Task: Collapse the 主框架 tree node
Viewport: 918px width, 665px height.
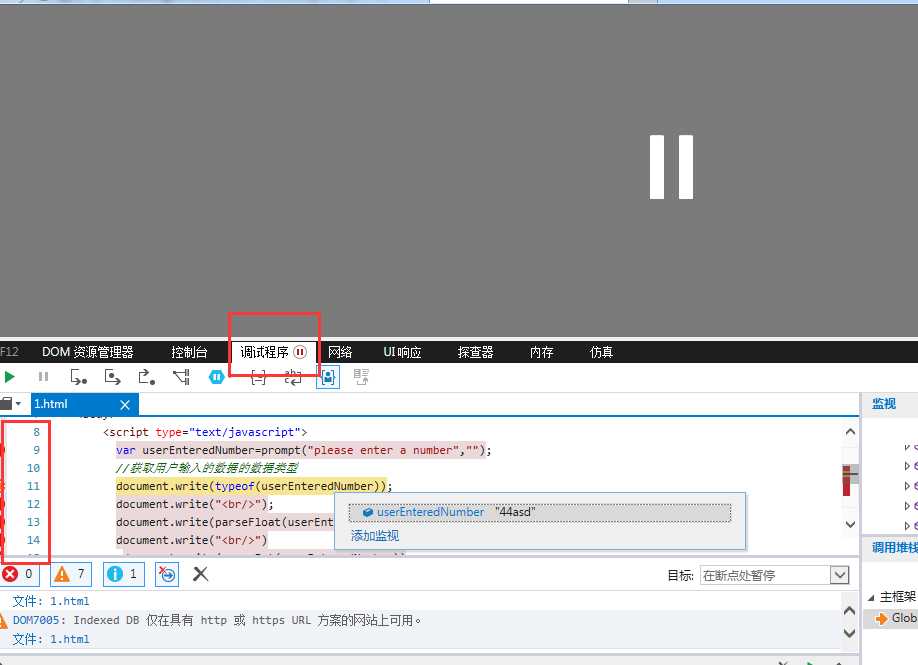Action: [x=871, y=597]
